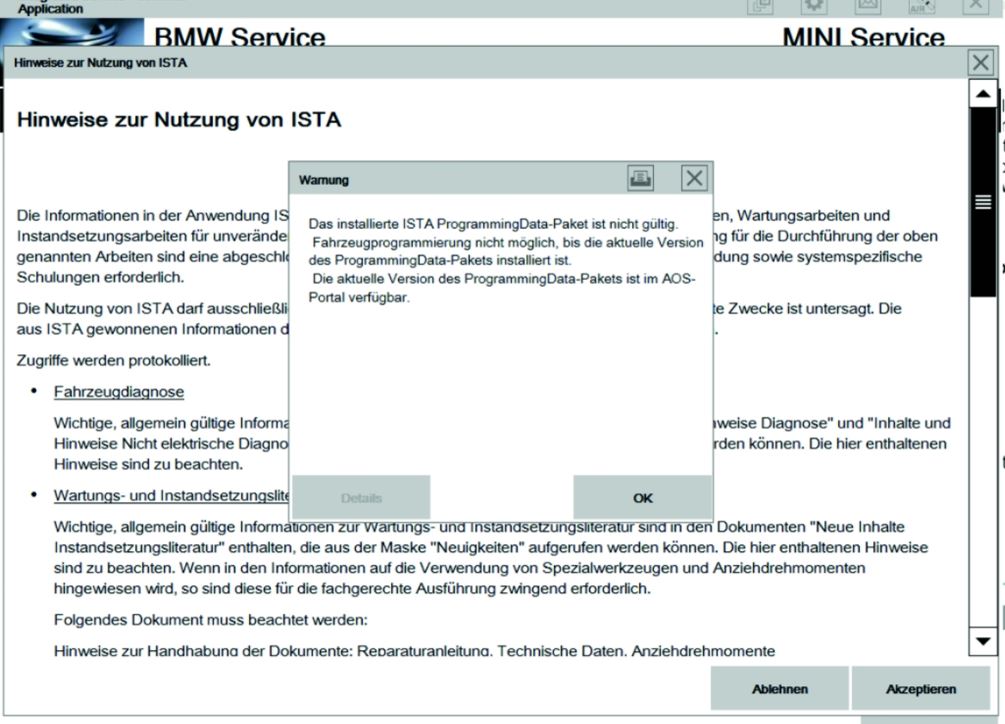Click the envelope icon in top toolbar
Image resolution: width=1005 pixels, height=724 pixels.
coord(867,7)
